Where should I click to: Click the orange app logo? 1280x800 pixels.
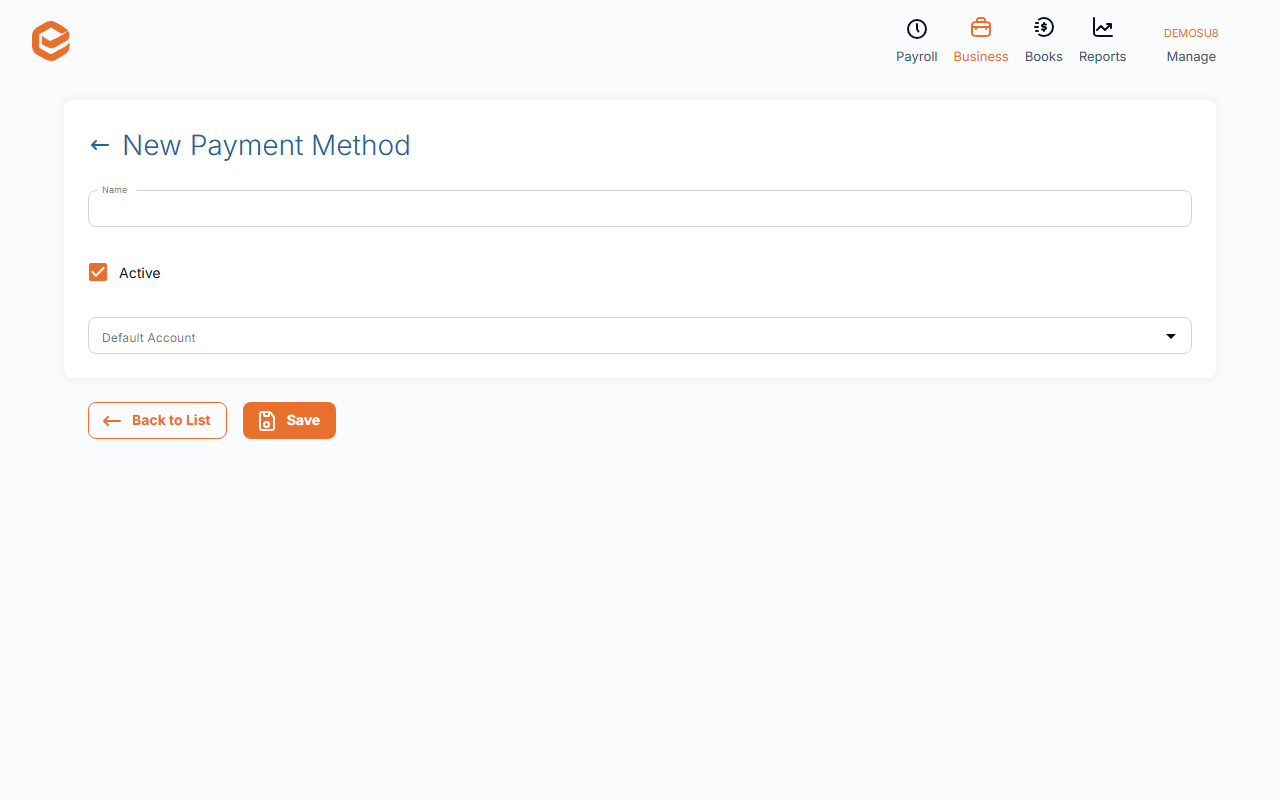coord(51,41)
